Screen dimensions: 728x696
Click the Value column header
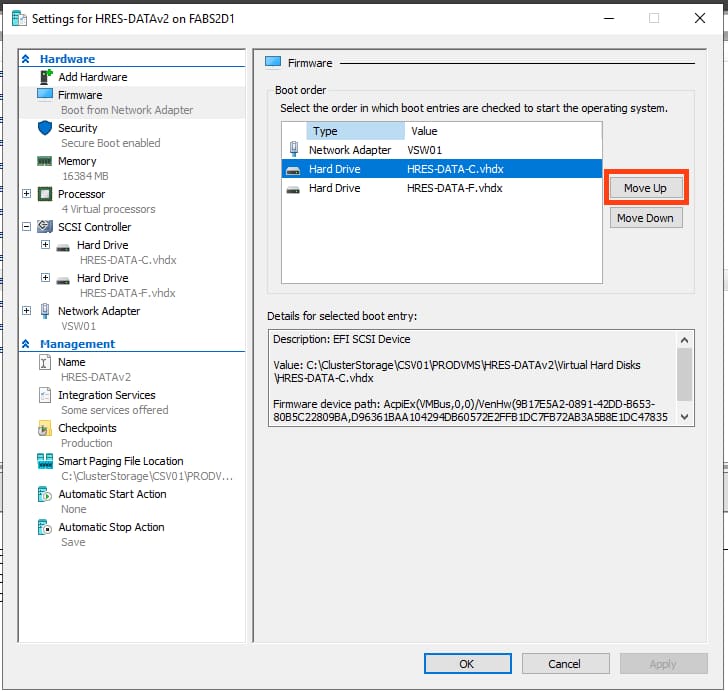pyautogui.click(x=503, y=131)
